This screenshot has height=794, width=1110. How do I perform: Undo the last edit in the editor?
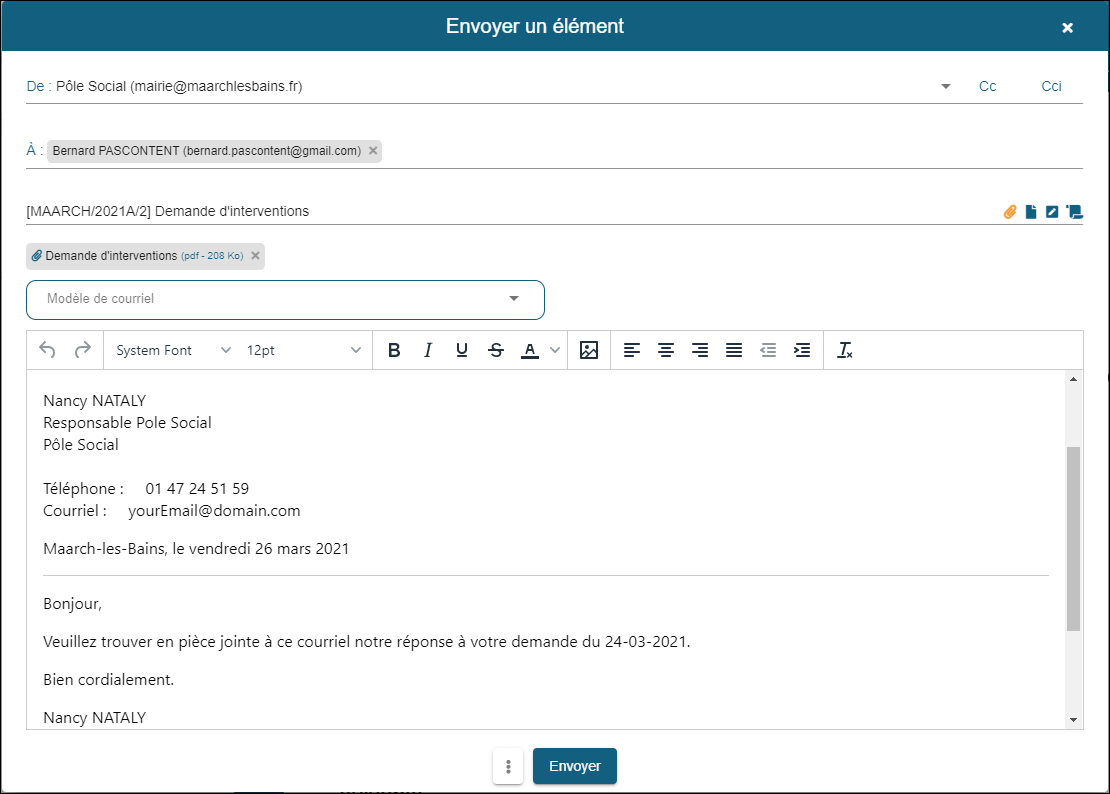pos(47,350)
